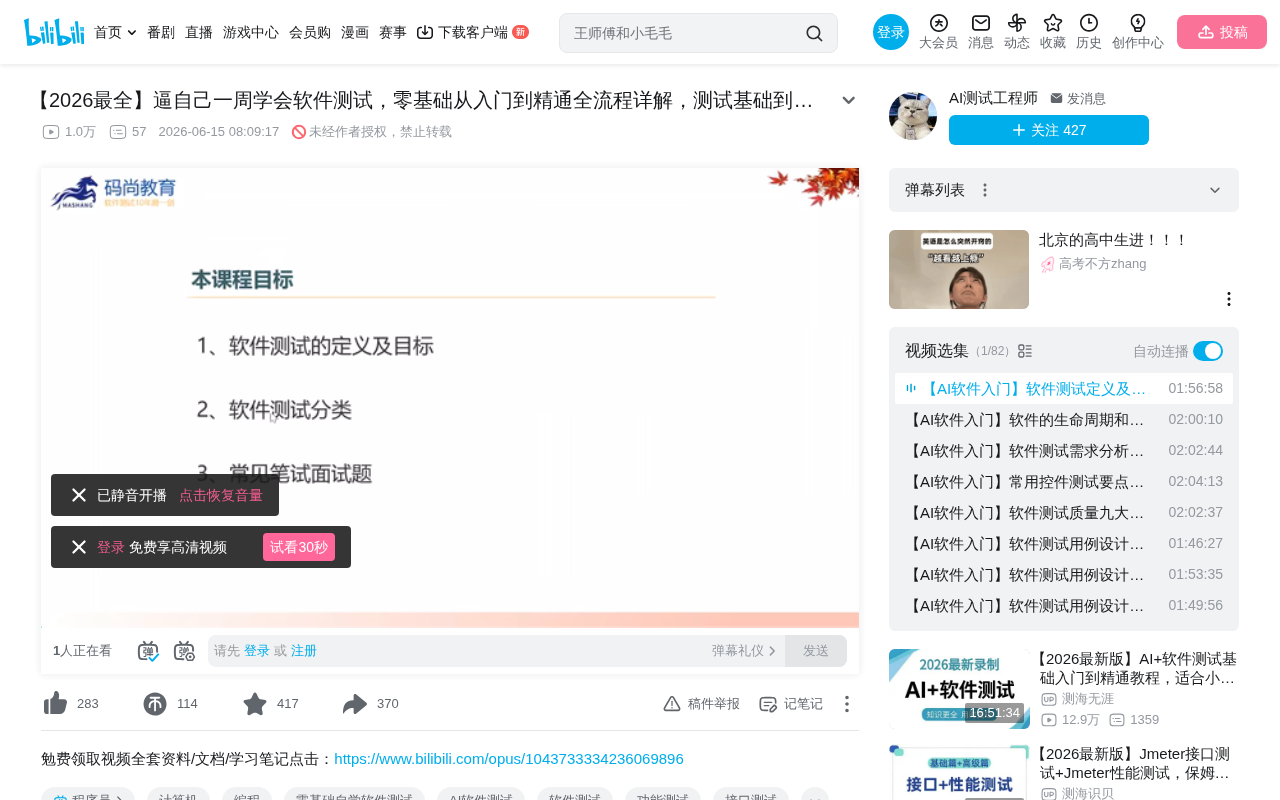
Task: Open the 消息 messages icon
Action: coord(981,32)
